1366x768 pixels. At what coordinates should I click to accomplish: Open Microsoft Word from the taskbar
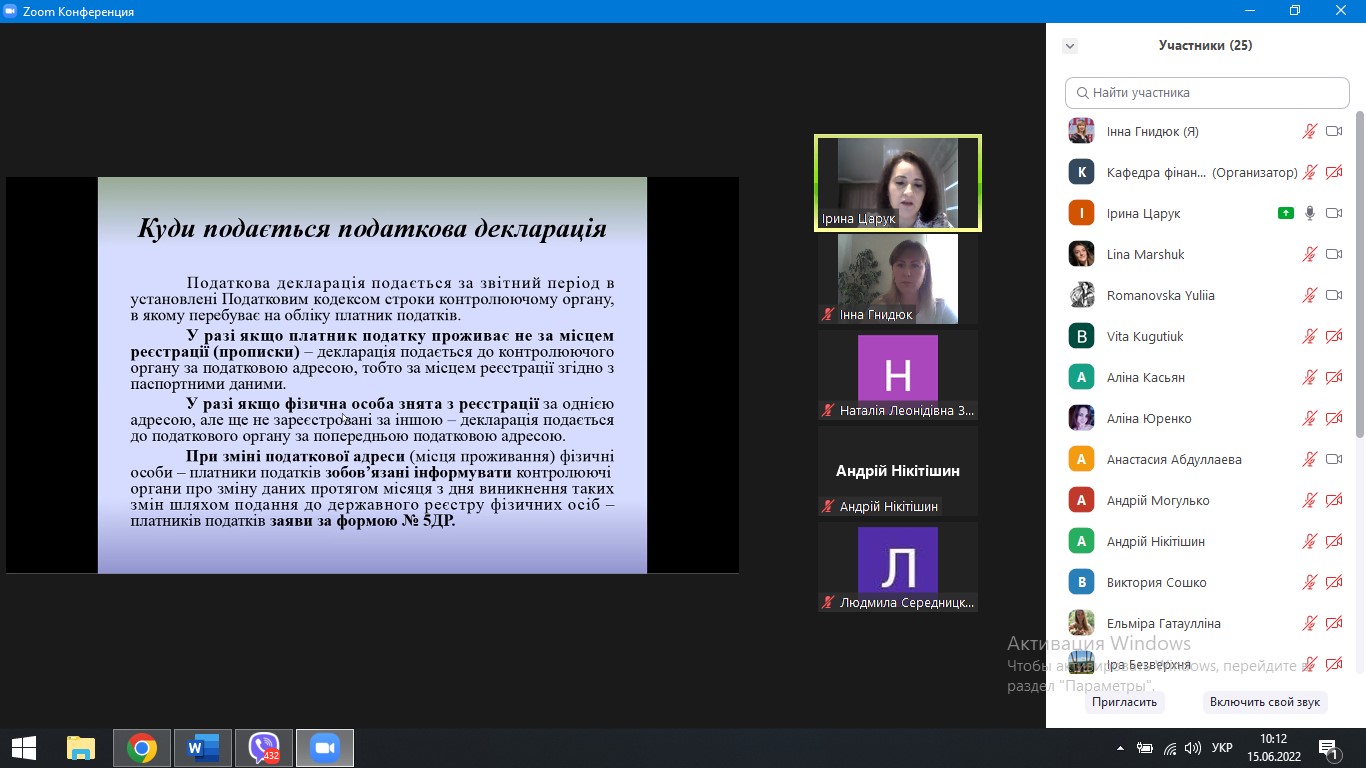click(203, 748)
